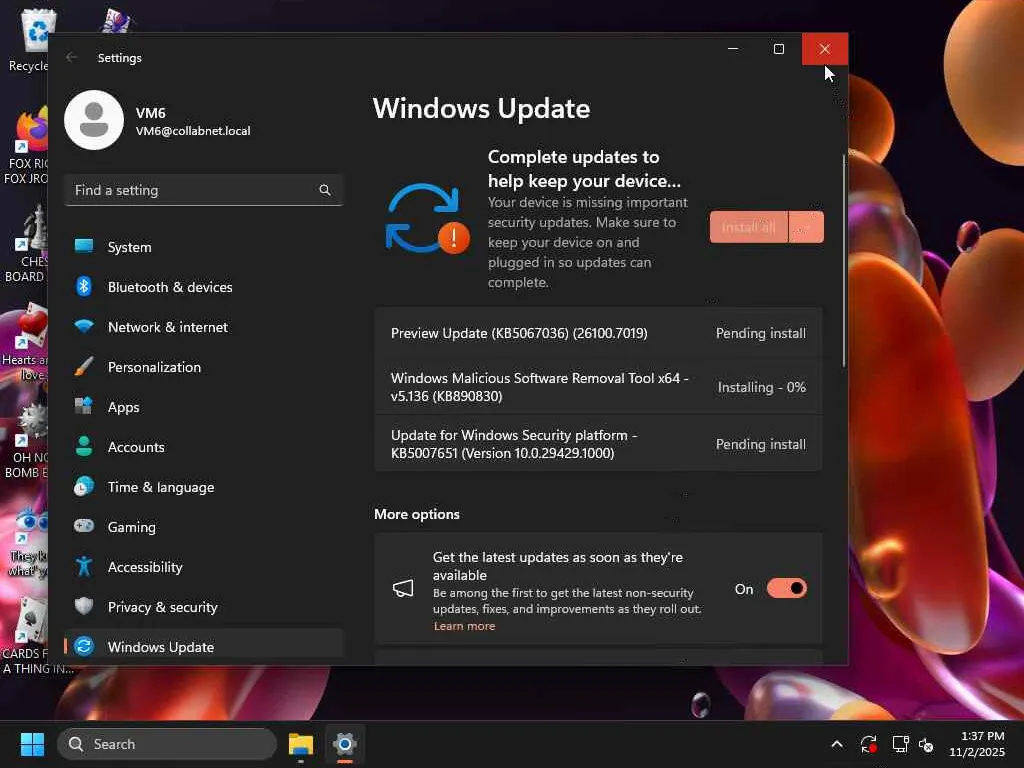Switch to Network & internet page
The width and height of the screenshot is (1024, 768).
tap(204, 327)
